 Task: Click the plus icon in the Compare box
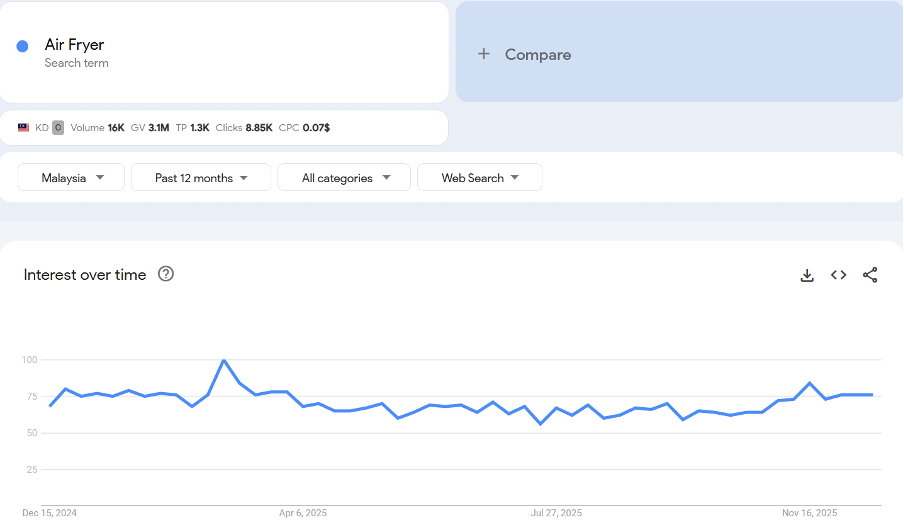coord(484,54)
